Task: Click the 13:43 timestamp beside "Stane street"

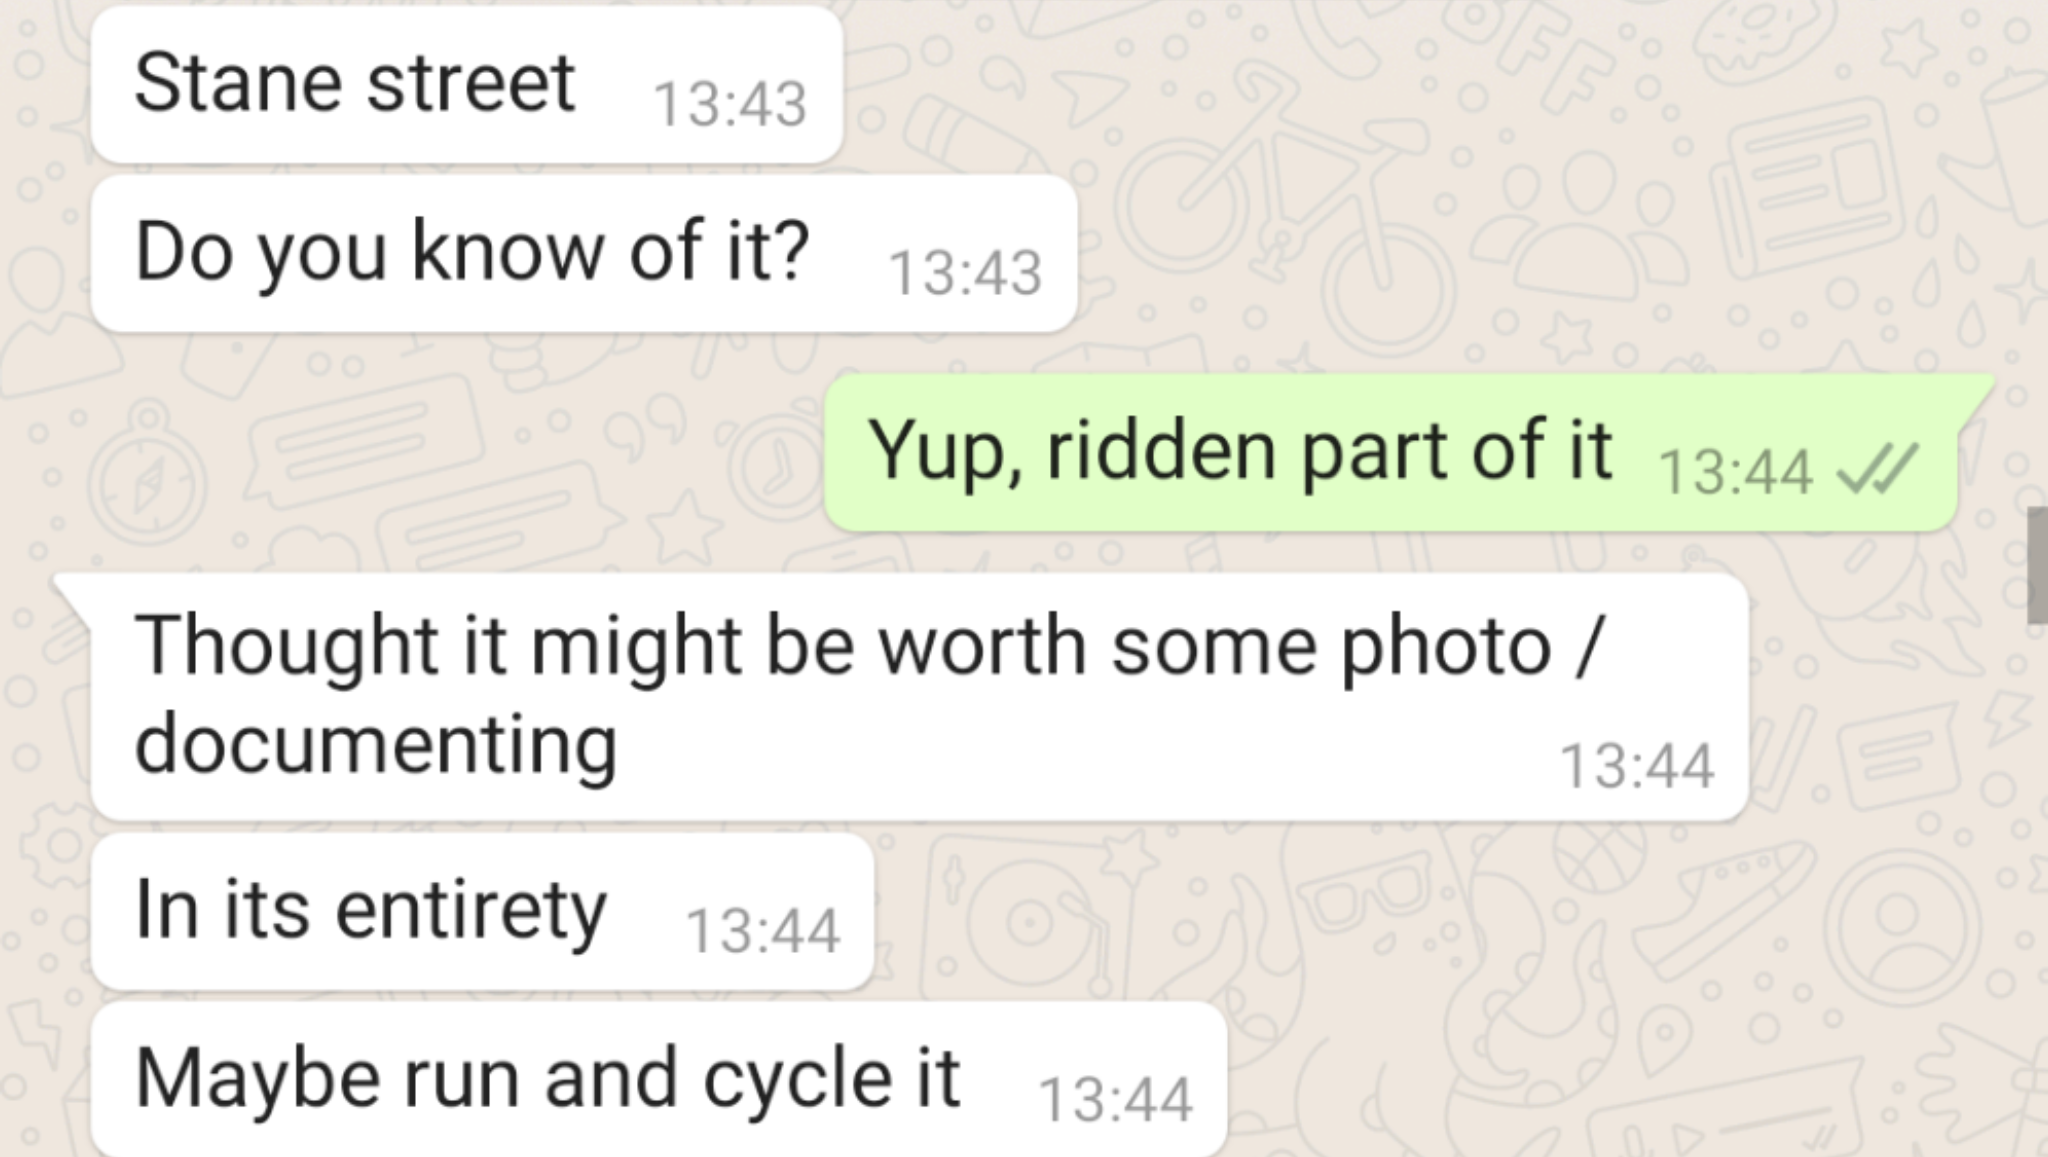Action: 729,104
